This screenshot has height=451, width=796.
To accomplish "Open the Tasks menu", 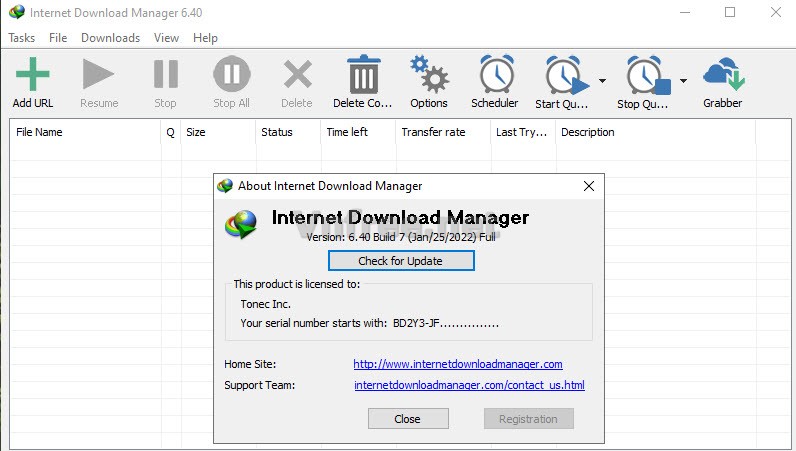I will 22,38.
